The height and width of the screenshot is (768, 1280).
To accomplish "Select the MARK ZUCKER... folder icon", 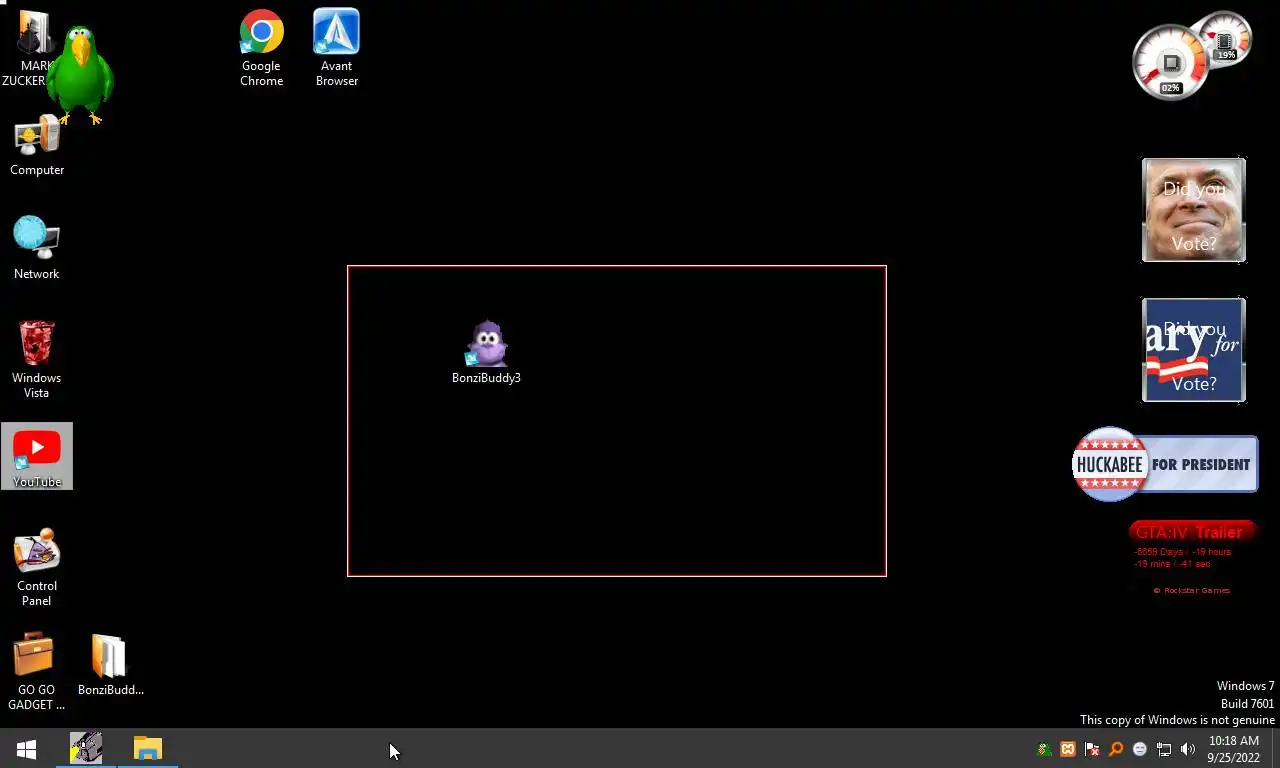I will coord(30,48).
